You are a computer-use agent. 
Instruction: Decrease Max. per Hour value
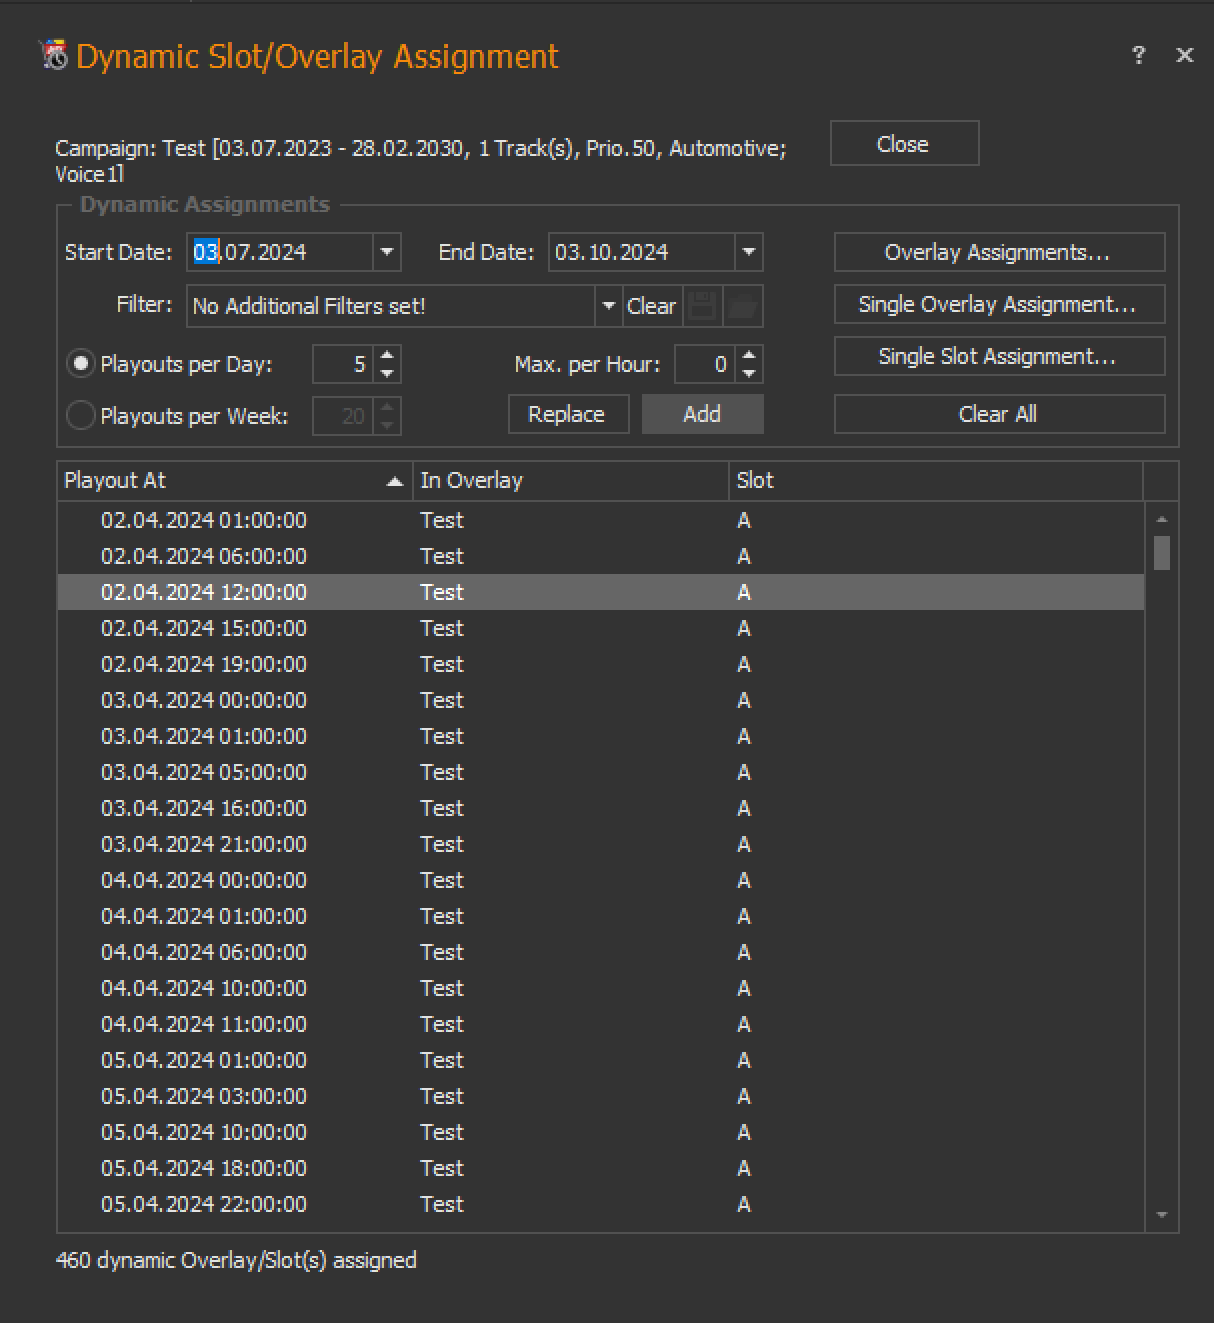[749, 374]
